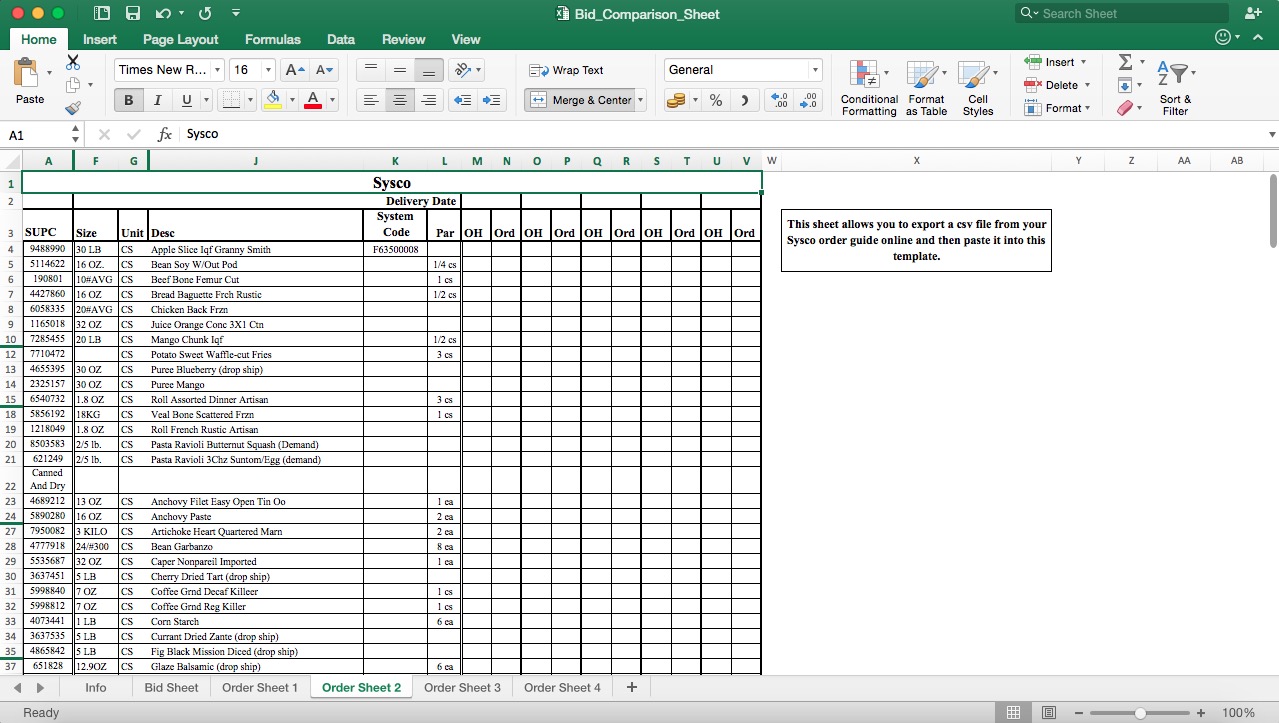This screenshot has width=1279, height=723.
Task: Increase font size with larger A icon
Action: click(295, 70)
